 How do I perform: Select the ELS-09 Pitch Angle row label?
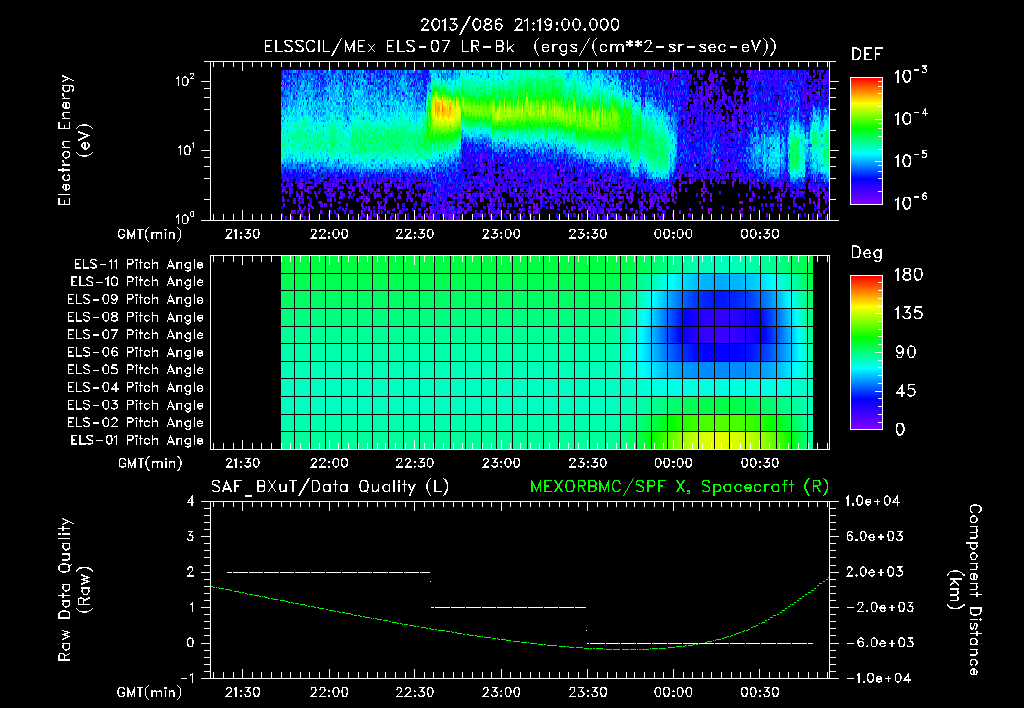136,300
